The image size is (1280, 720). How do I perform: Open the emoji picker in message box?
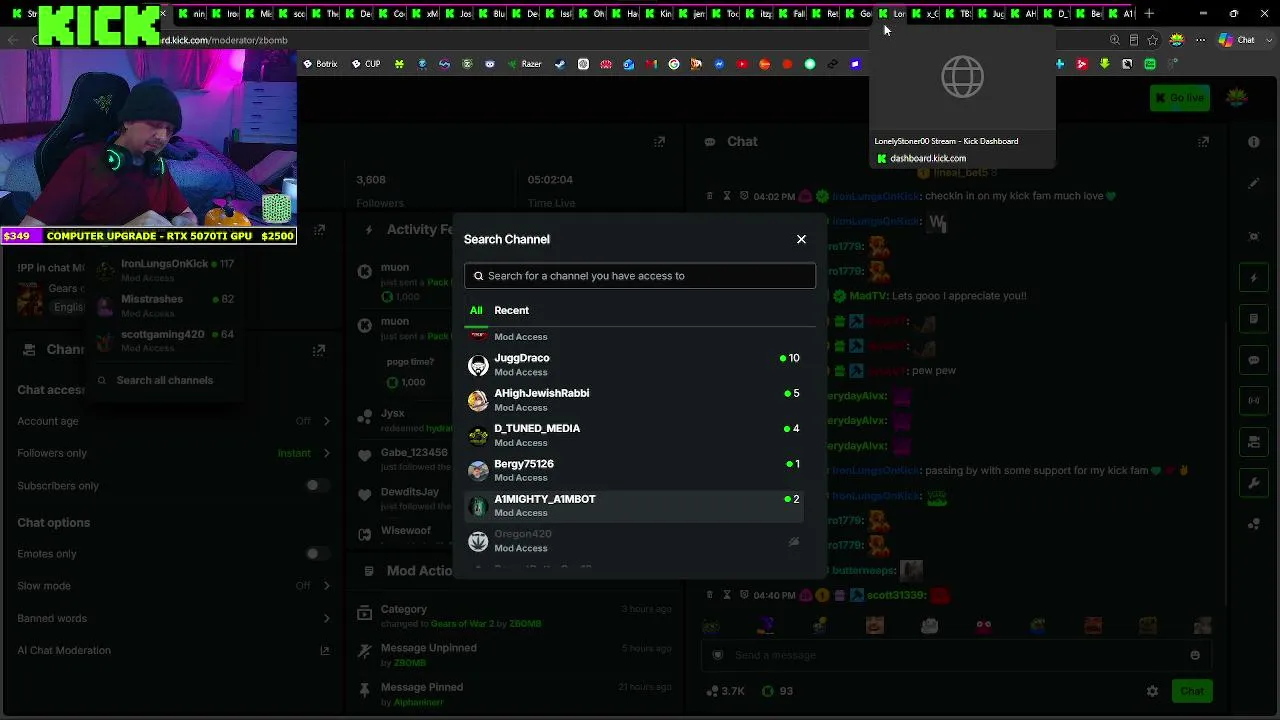1195,655
